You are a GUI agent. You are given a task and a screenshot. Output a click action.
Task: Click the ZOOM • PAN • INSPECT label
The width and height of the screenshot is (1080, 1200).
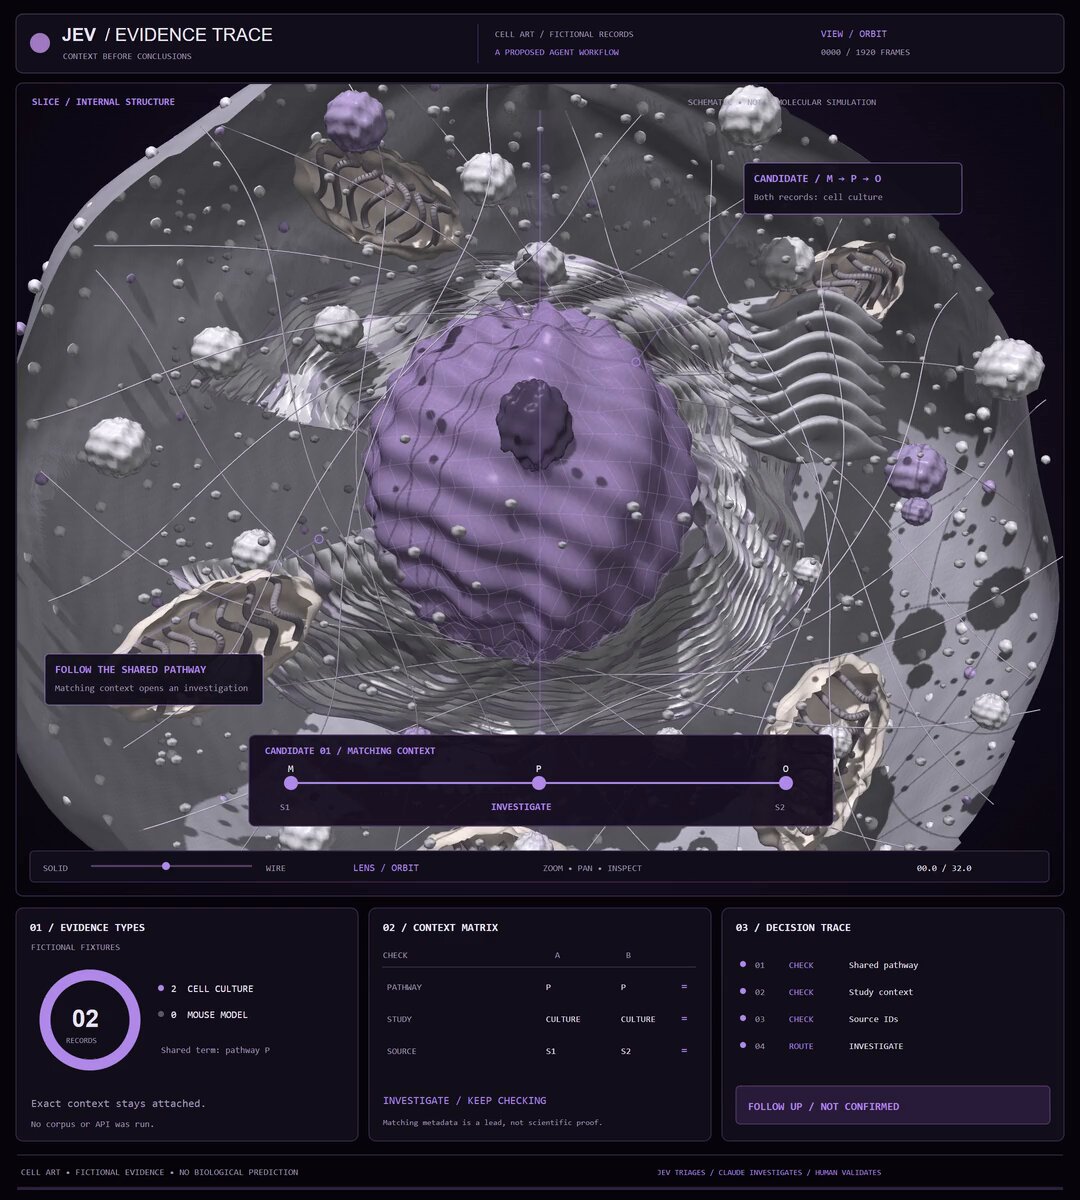click(592, 868)
